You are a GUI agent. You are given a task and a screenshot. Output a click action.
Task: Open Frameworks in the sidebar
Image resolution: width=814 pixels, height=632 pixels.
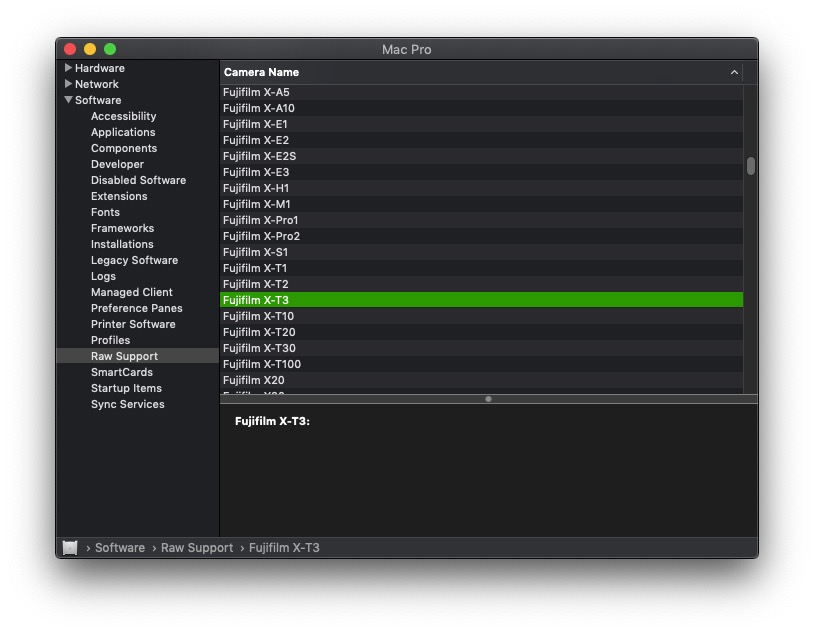123,228
